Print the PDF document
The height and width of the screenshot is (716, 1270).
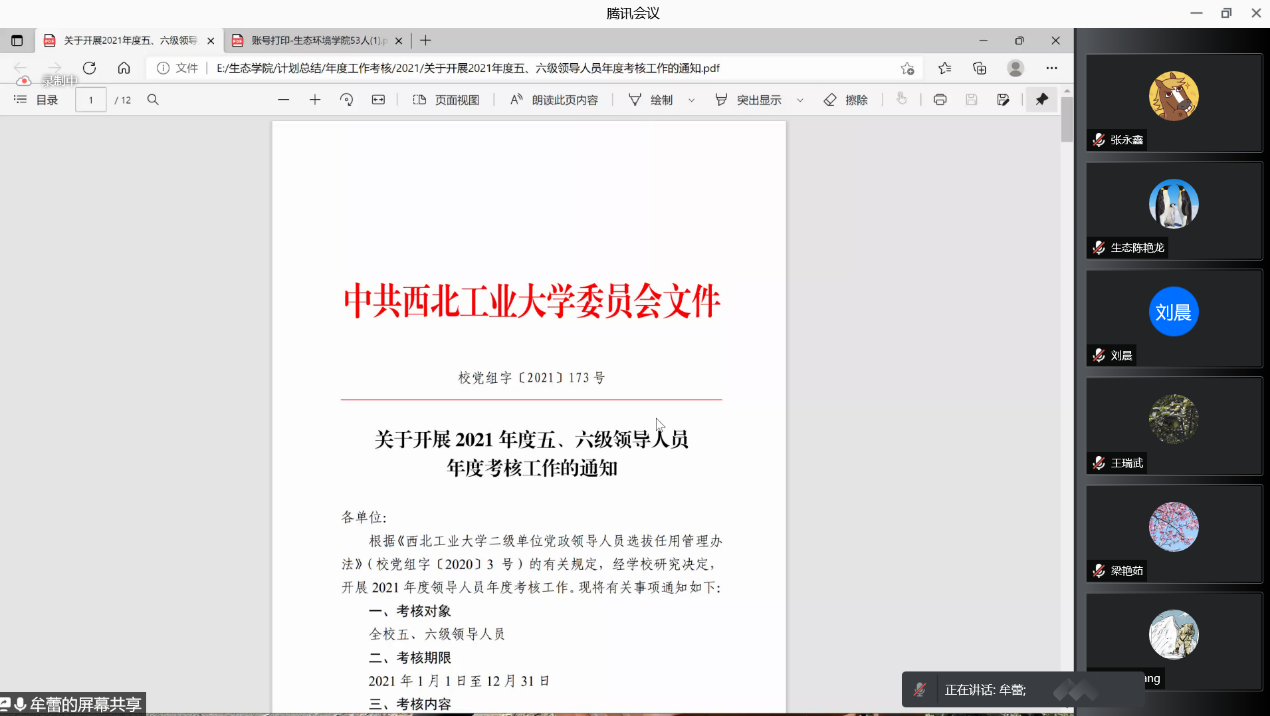click(x=940, y=100)
